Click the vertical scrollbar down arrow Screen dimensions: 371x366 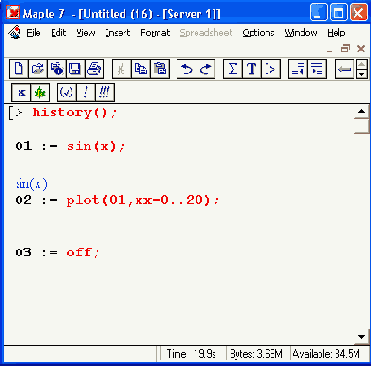[x=361, y=337]
